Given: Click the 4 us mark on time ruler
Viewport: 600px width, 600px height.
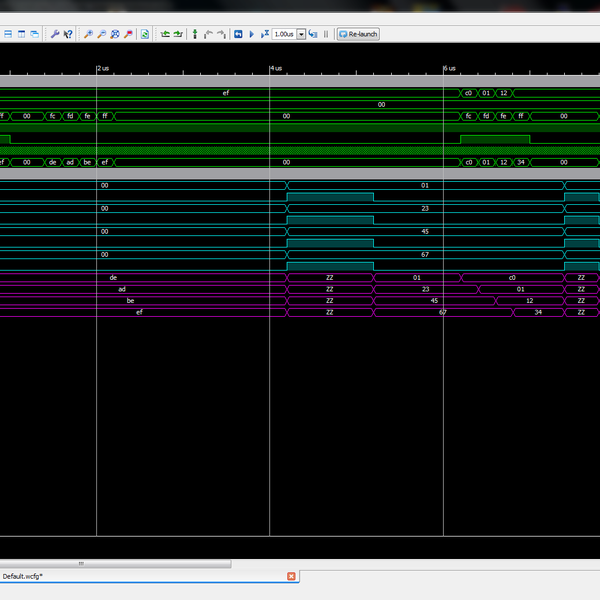Looking at the screenshot, I should (x=274, y=68).
